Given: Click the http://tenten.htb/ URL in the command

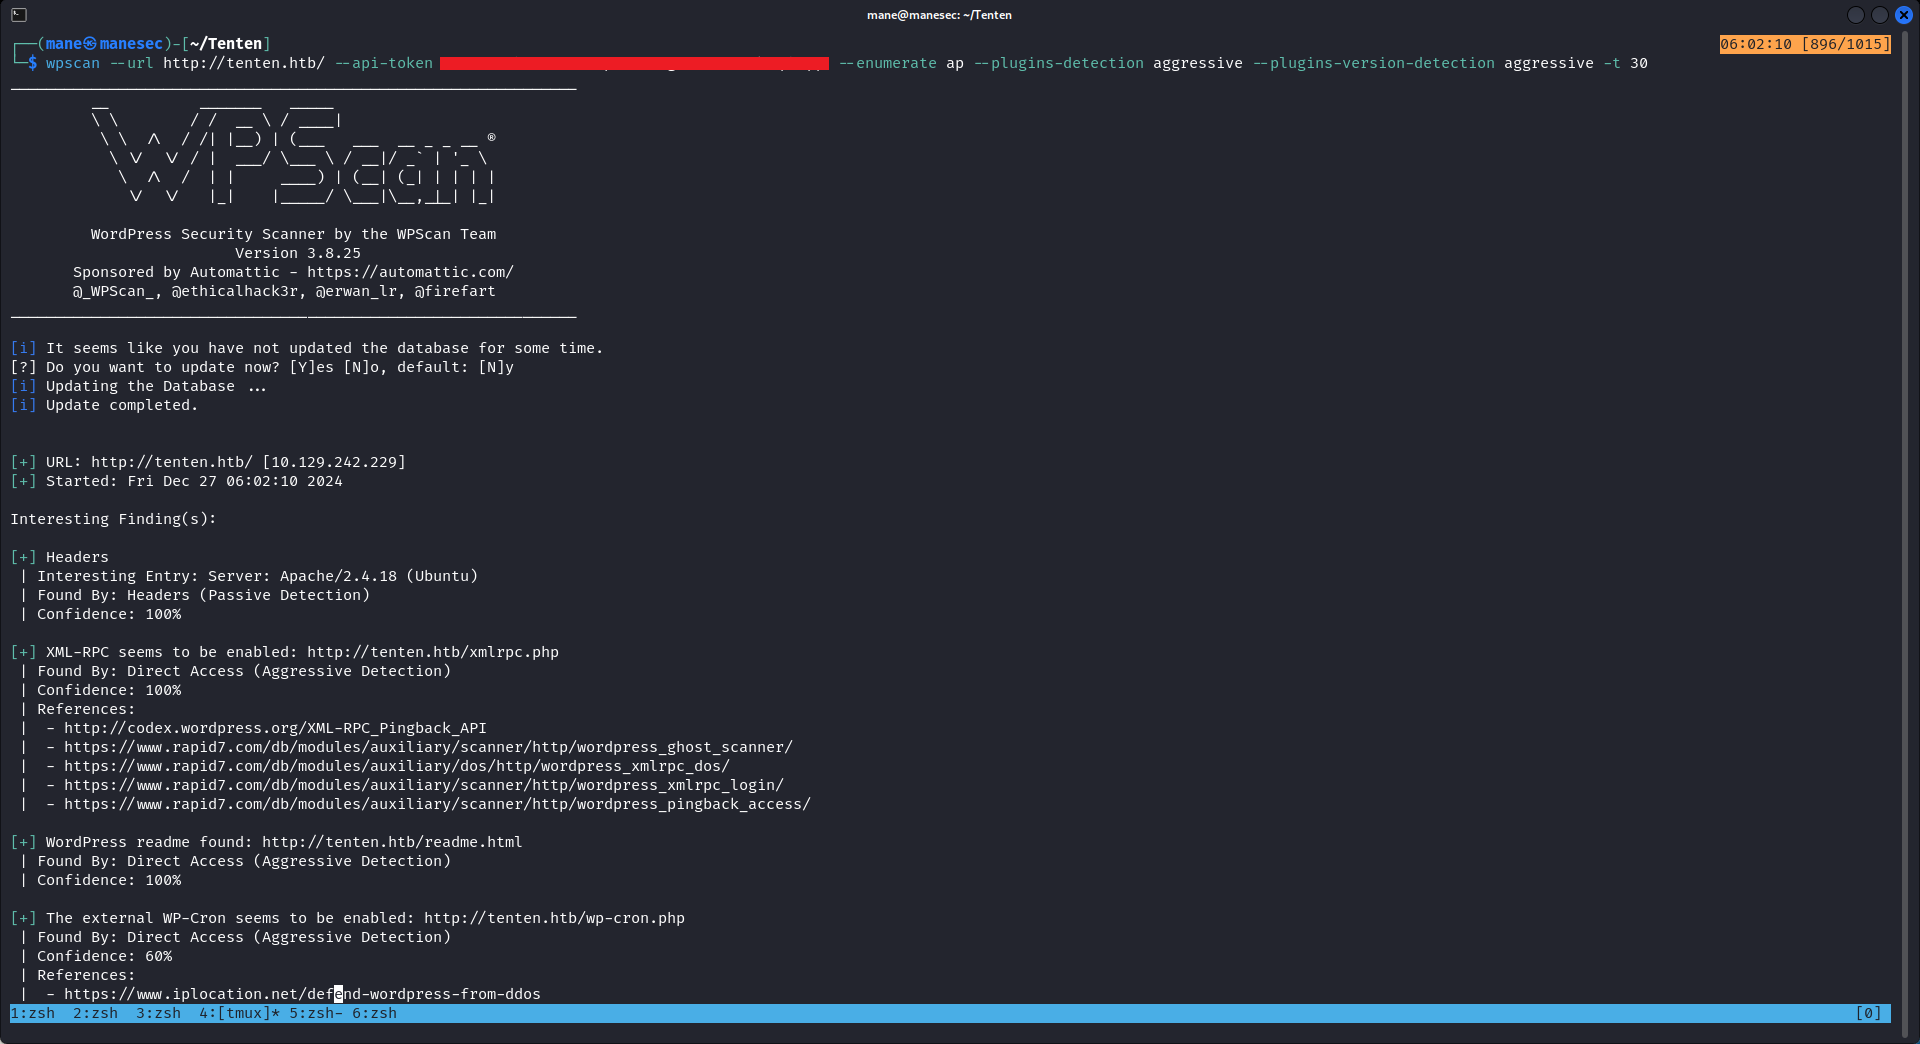Looking at the screenshot, I should 244,63.
